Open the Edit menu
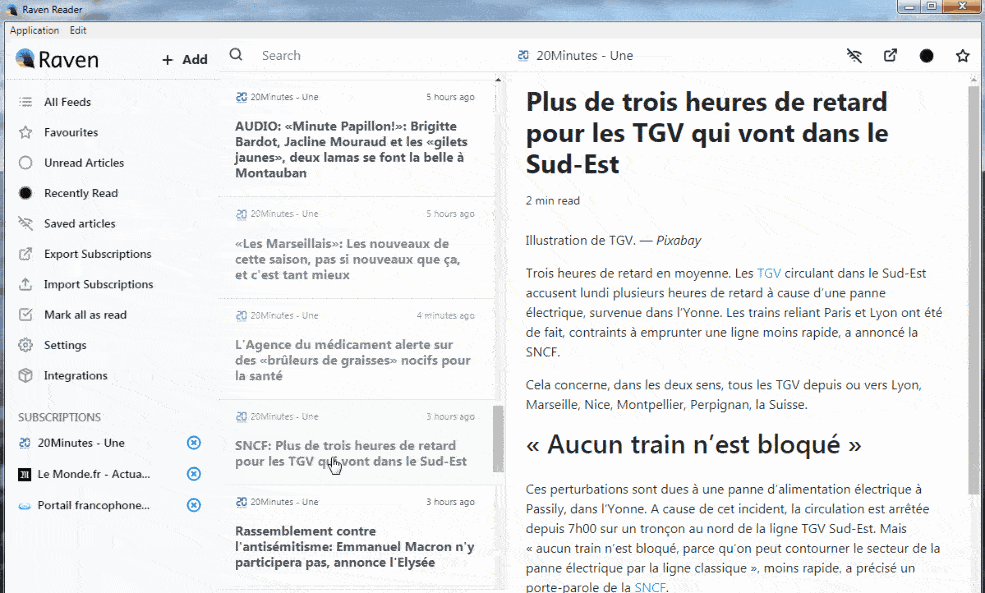The width and height of the screenshot is (985, 593). click(x=78, y=30)
